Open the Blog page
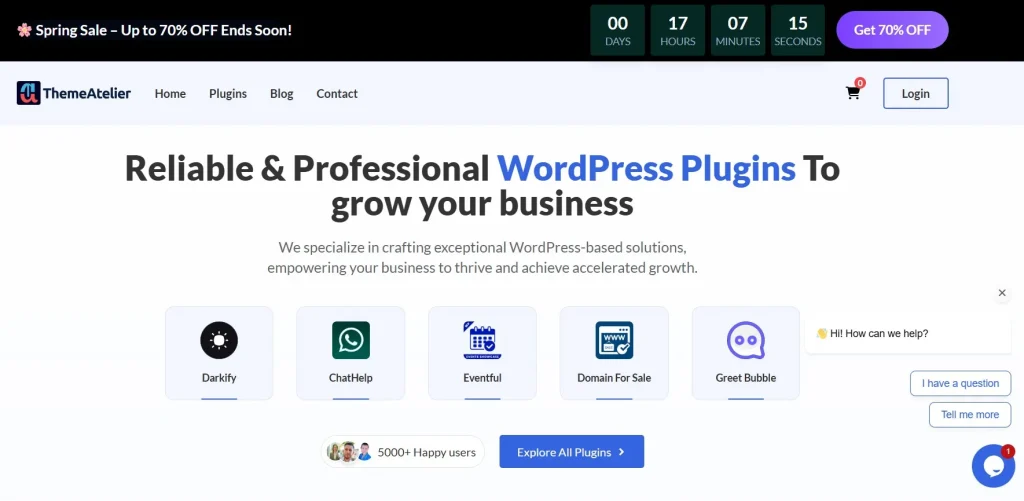The width and height of the screenshot is (1024, 501). (281, 93)
